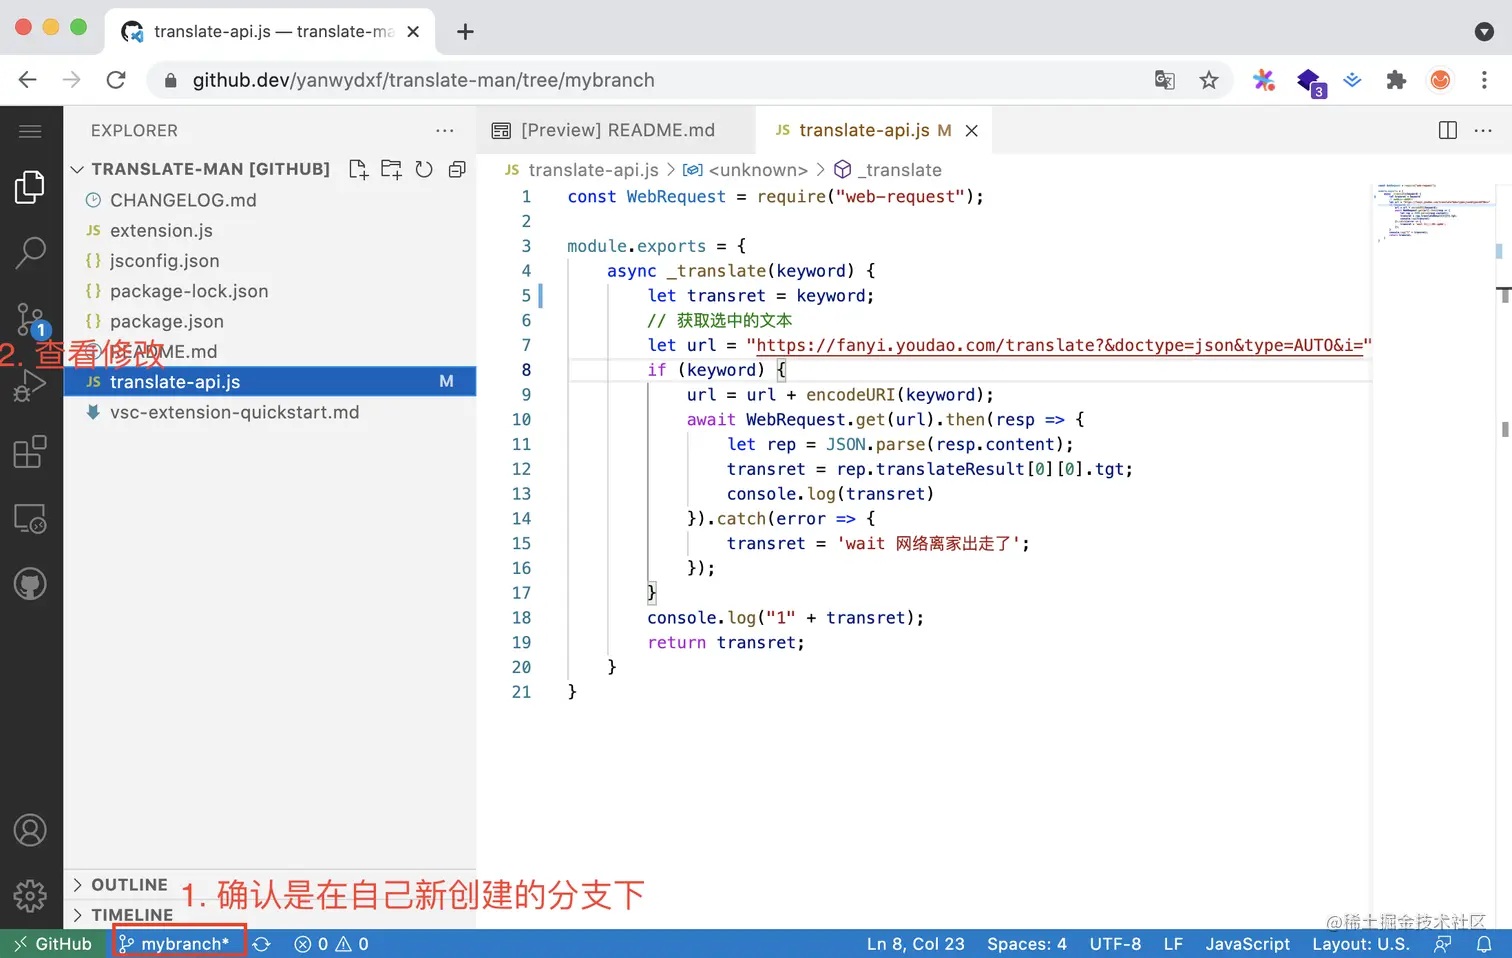Viewport: 1512px width, 958px height.
Task: Open the Search view in activity bar
Action: 30,253
